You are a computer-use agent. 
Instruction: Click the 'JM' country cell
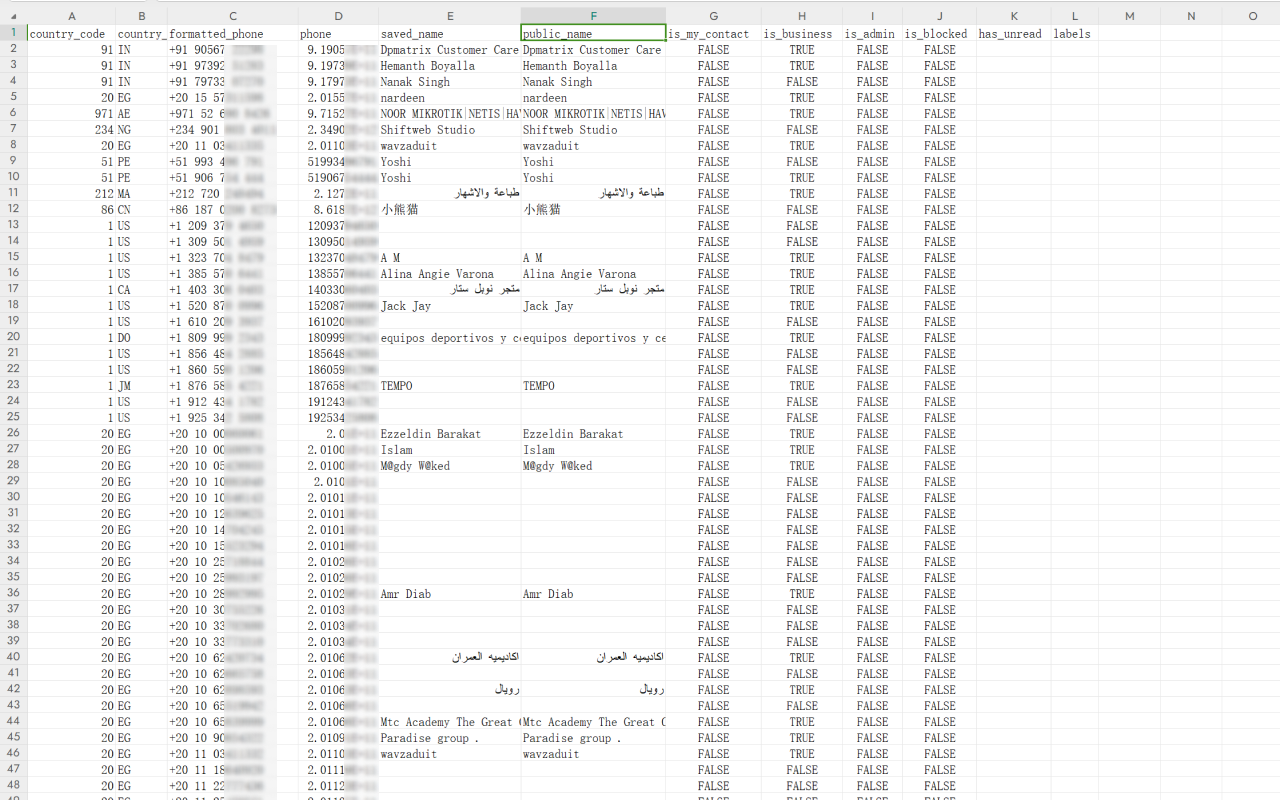141,386
